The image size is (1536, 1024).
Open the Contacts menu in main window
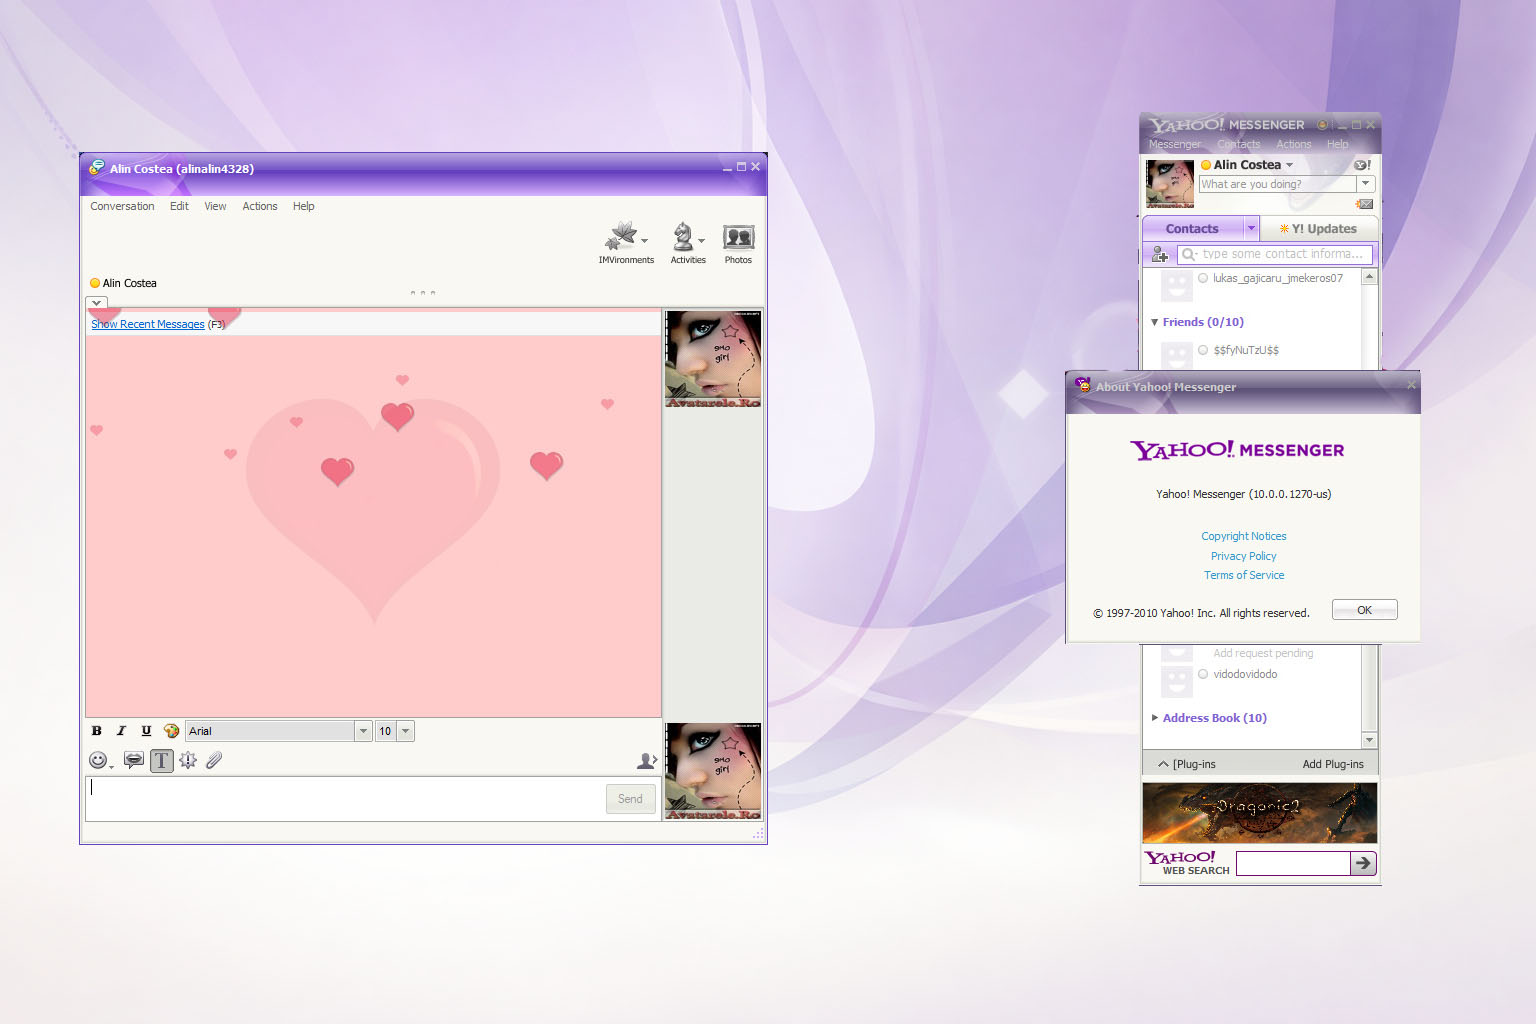pos(1239,144)
